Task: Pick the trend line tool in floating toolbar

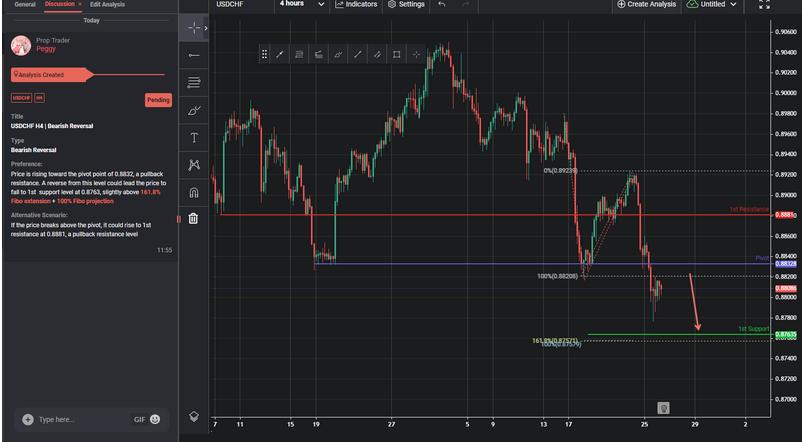Action: tap(280, 54)
